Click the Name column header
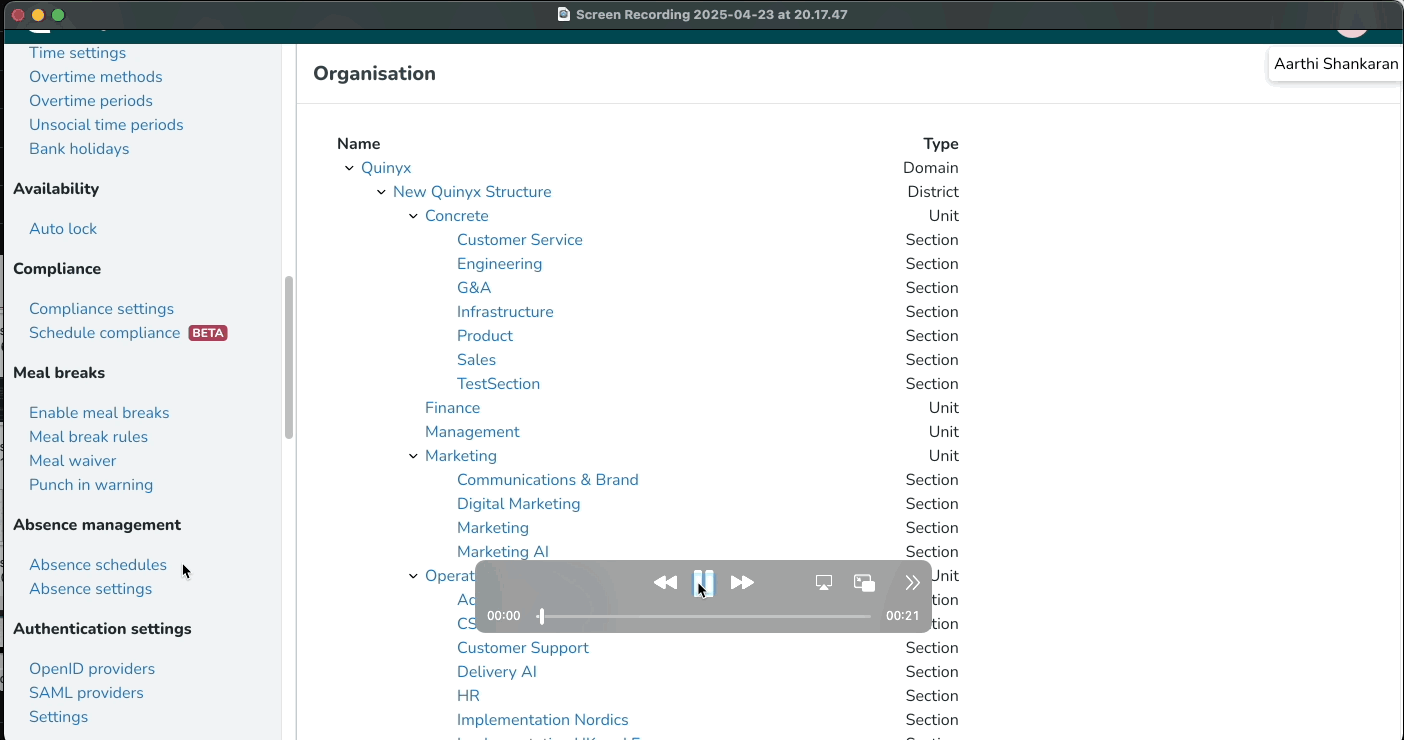Image resolution: width=1404 pixels, height=740 pixels. pos(359,144)
